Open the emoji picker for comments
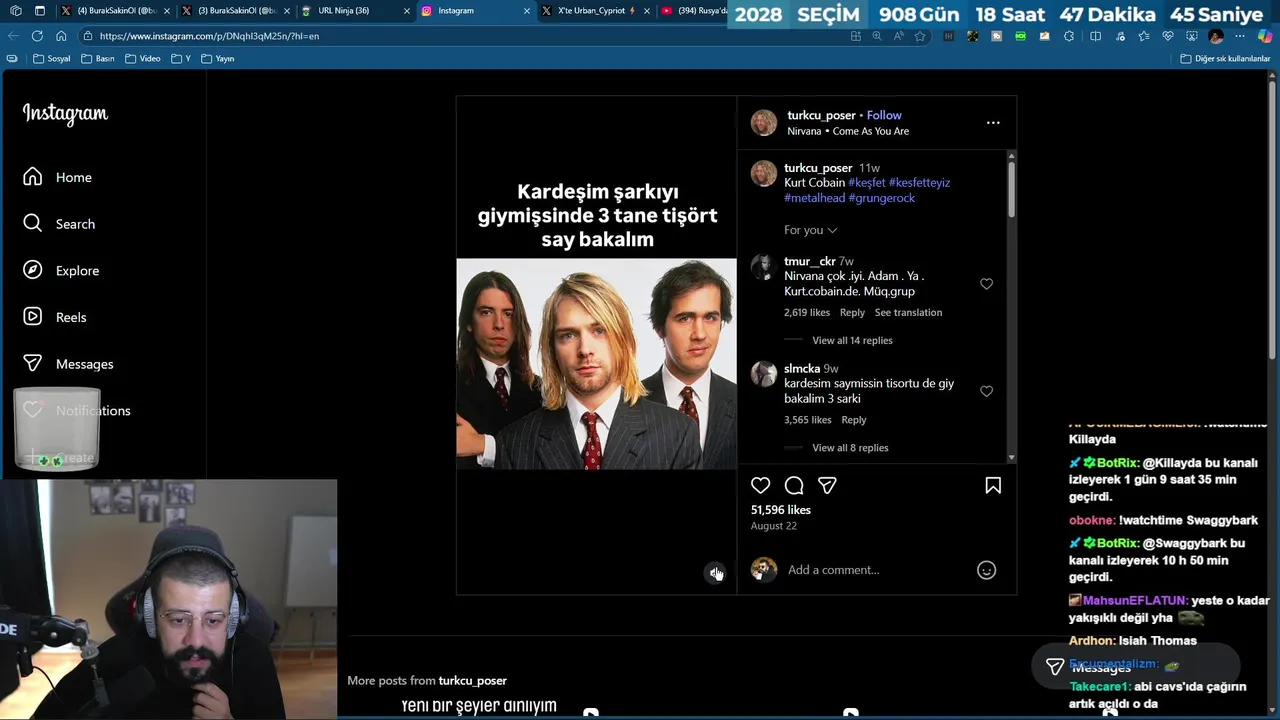1280x720 pixels. click(x=986, y=570)
